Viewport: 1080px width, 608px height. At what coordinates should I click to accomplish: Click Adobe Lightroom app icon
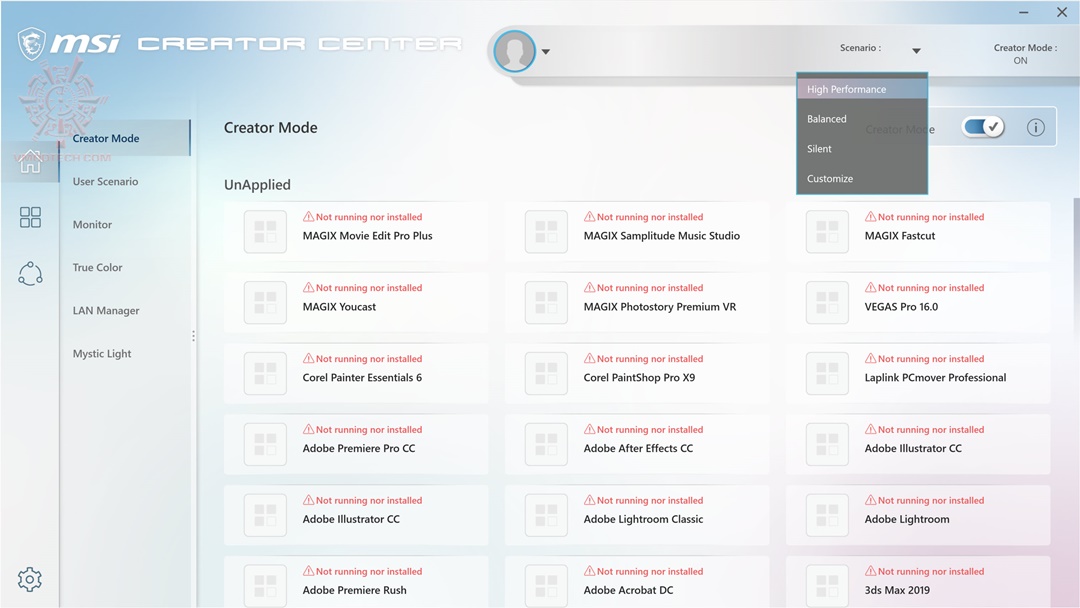[827, 515]
